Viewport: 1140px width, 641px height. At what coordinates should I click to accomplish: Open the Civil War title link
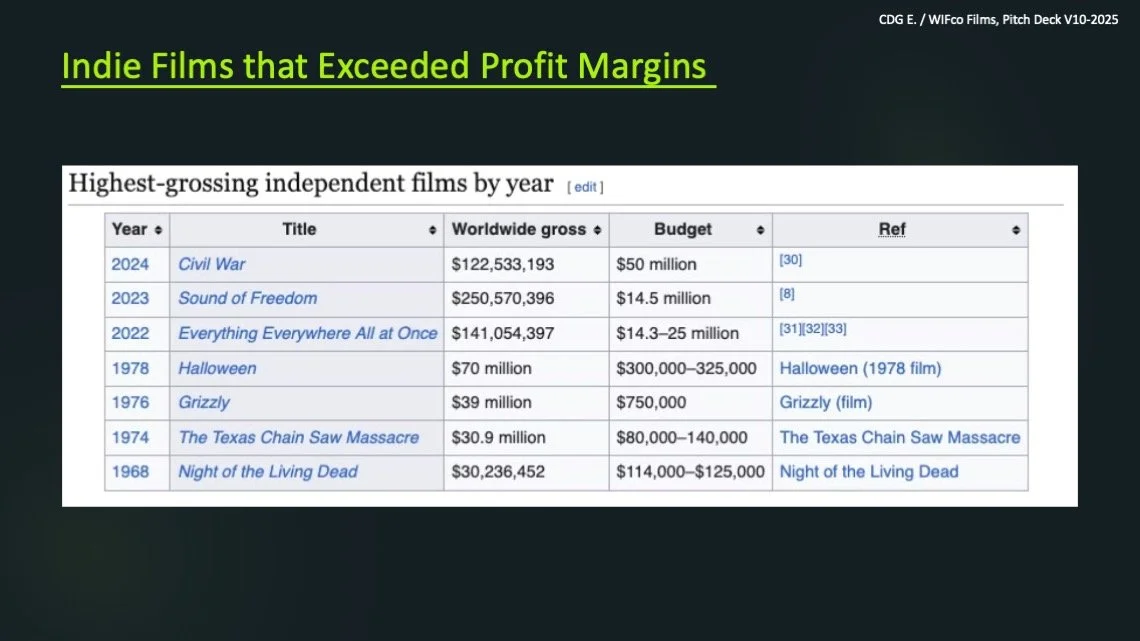(x=212, y=264)
